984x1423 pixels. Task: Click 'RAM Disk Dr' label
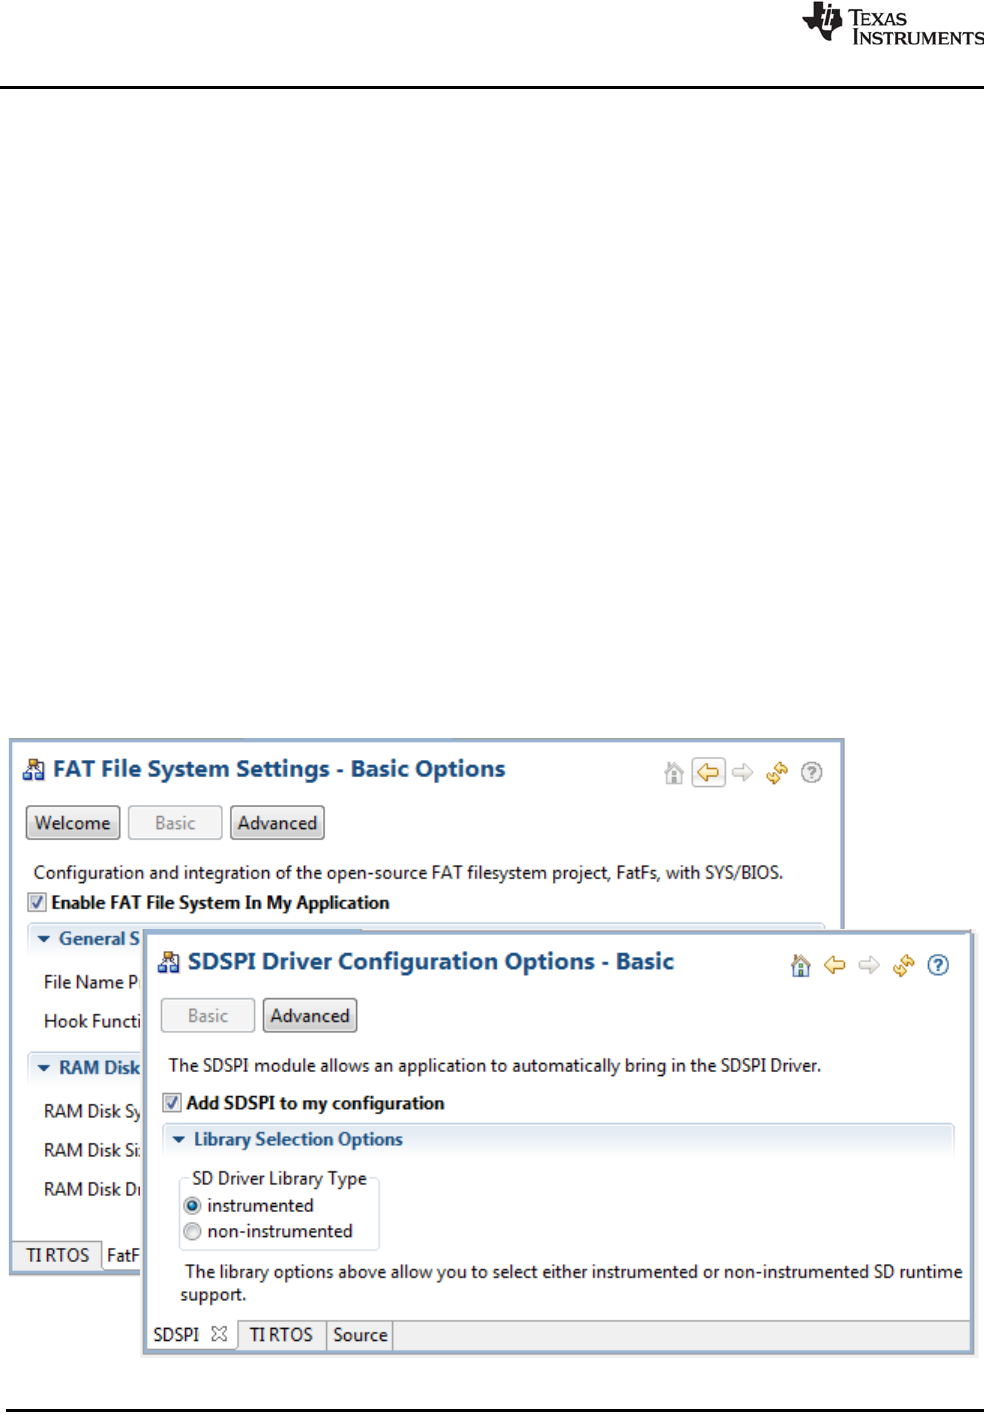tap(92, 1189)
